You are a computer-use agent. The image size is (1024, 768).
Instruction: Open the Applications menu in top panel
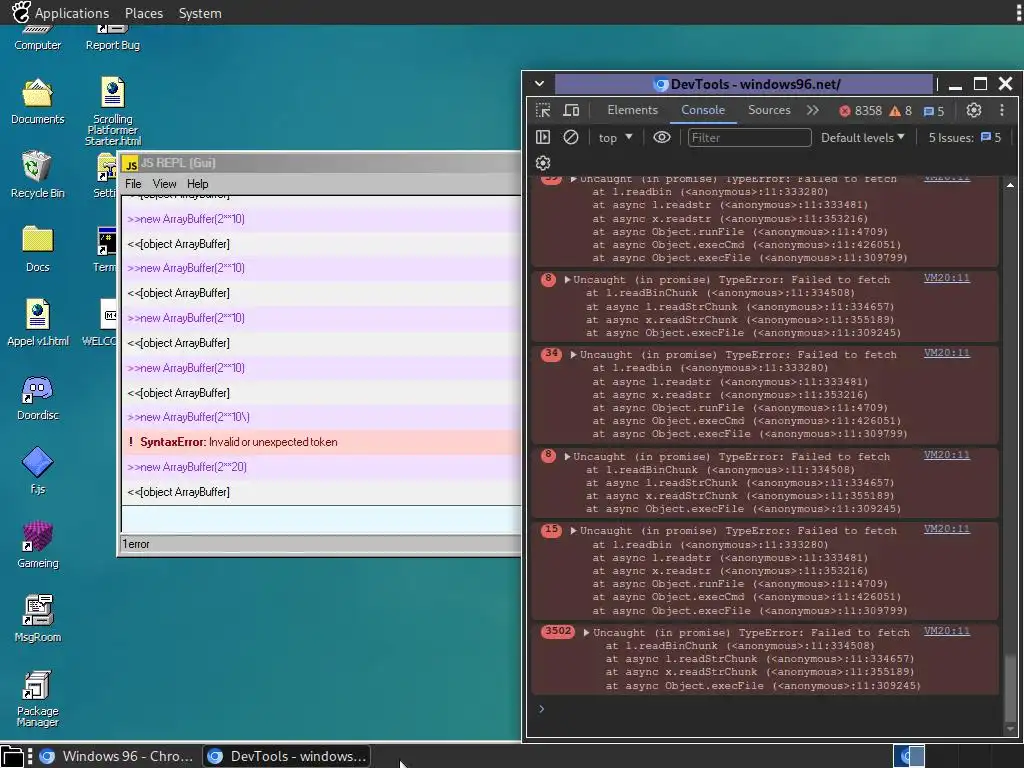click(72, 13)
